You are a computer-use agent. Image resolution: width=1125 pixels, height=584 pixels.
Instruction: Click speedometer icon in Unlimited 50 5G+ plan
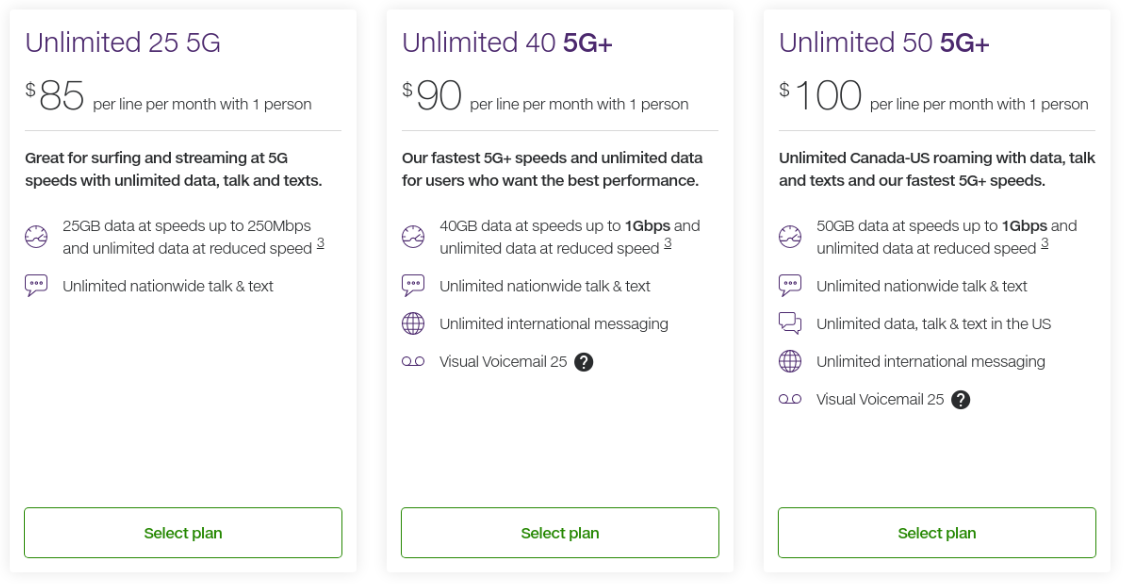coord(790,237)
